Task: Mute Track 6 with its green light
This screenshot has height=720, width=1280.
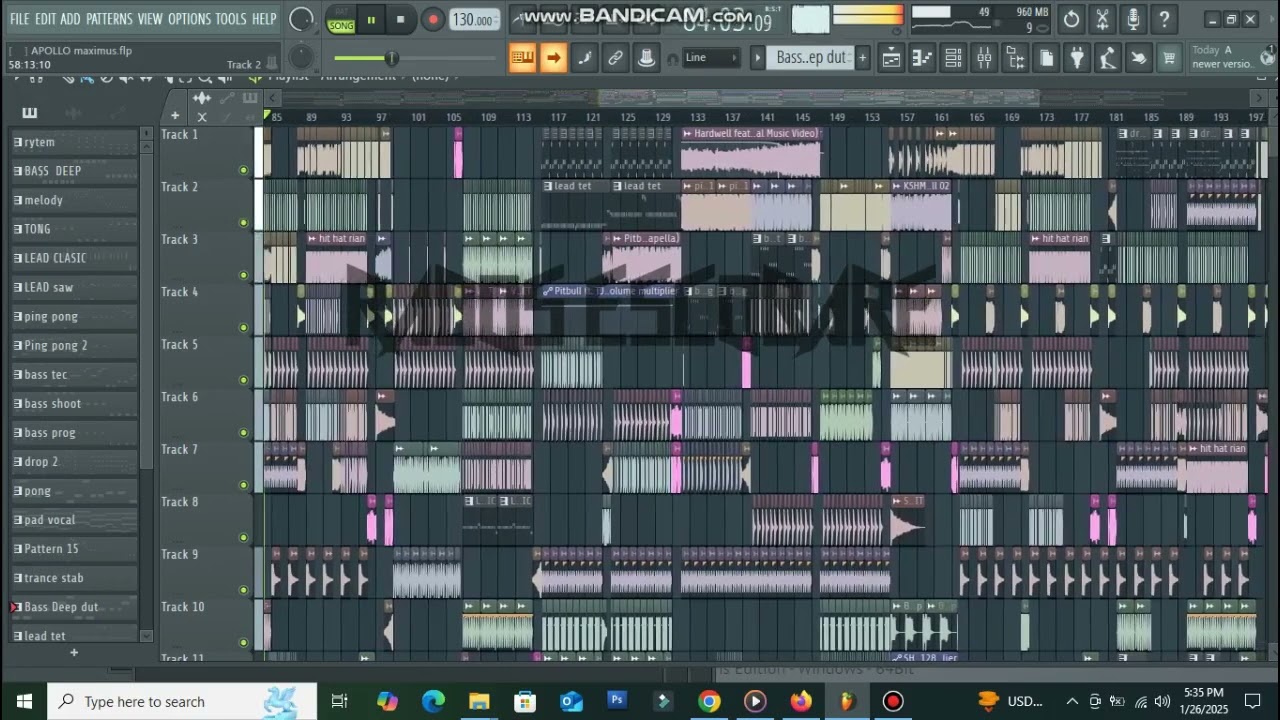Action: 243,433
